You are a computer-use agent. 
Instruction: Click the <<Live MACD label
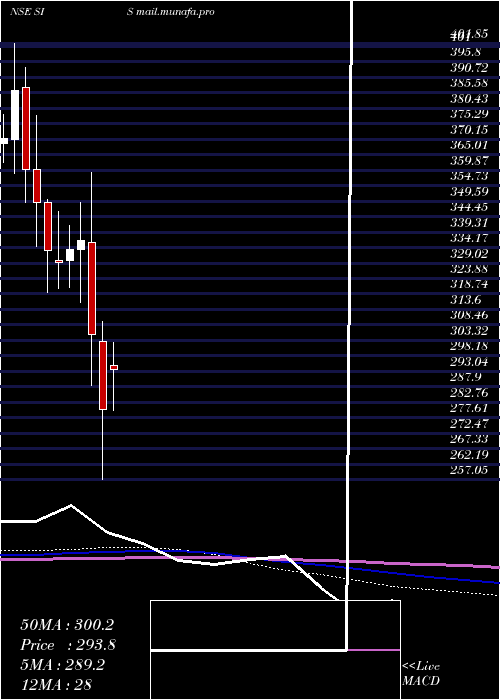421,674
